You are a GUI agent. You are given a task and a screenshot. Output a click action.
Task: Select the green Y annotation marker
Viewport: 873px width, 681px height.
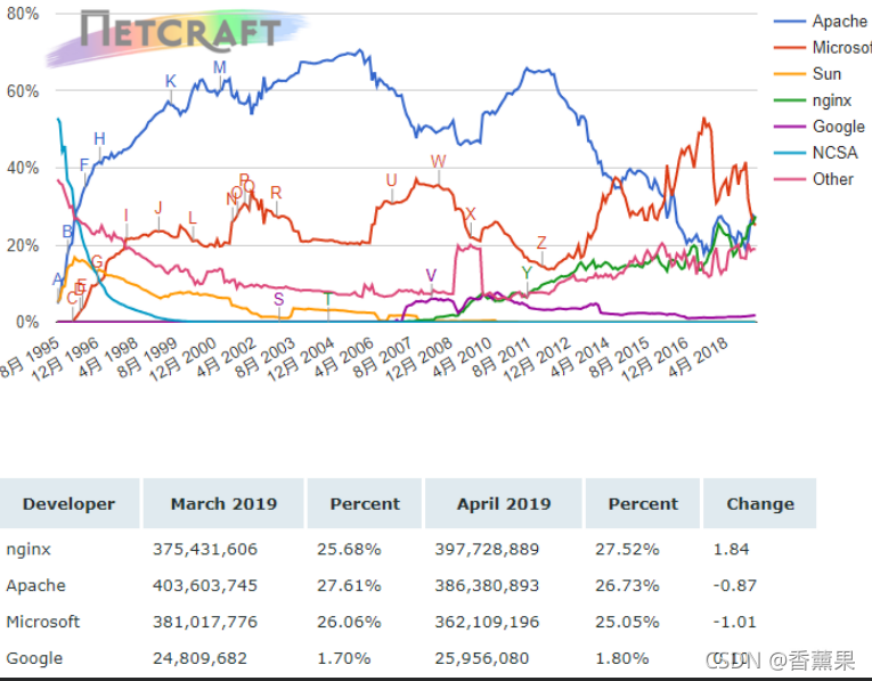[x=526, y=274]
